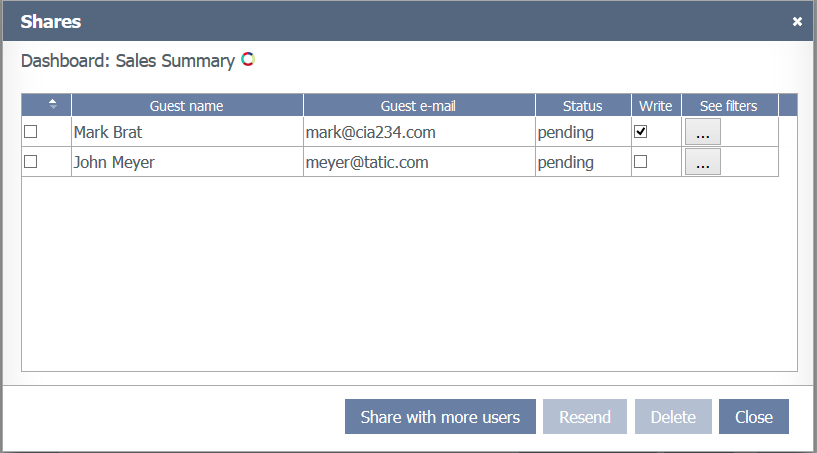The width and height of the screenshot is (817, 453).
Task: Select the John Meyer row checkbox
Action: point(31,162)
